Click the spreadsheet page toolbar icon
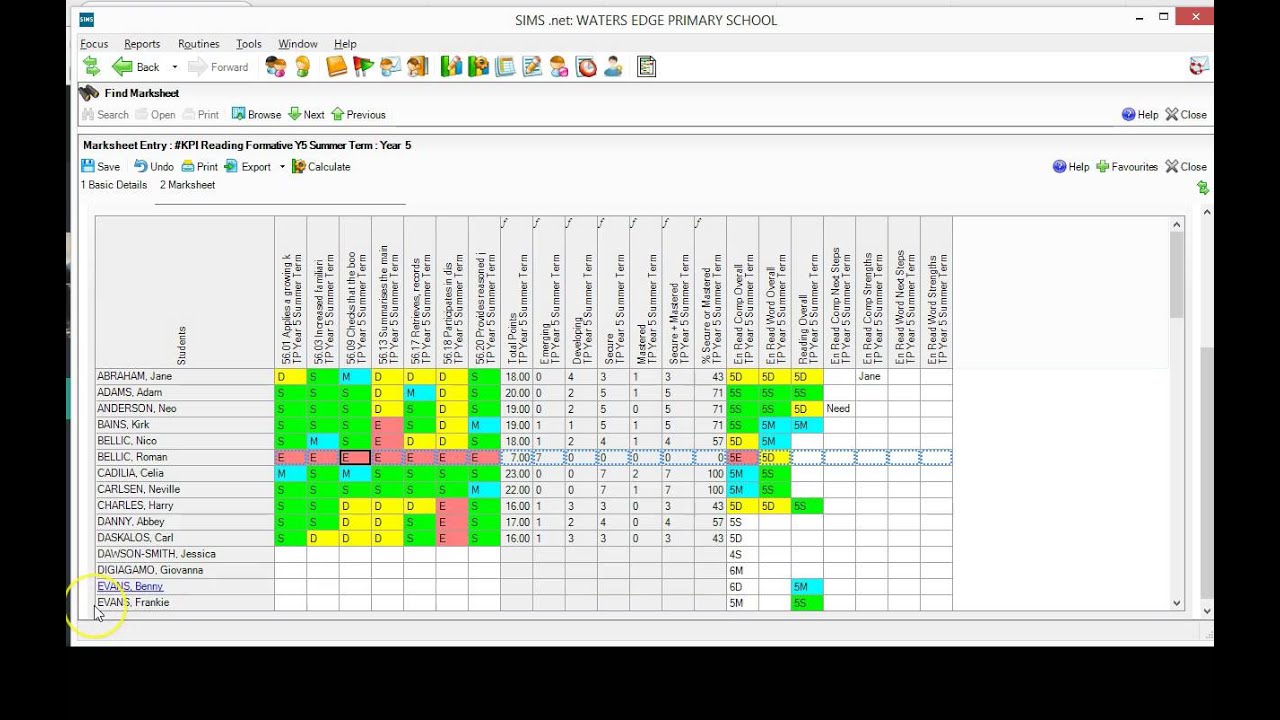Image resolution: width=1280 pixels, height=720 pixels. [x=506, y=67]
